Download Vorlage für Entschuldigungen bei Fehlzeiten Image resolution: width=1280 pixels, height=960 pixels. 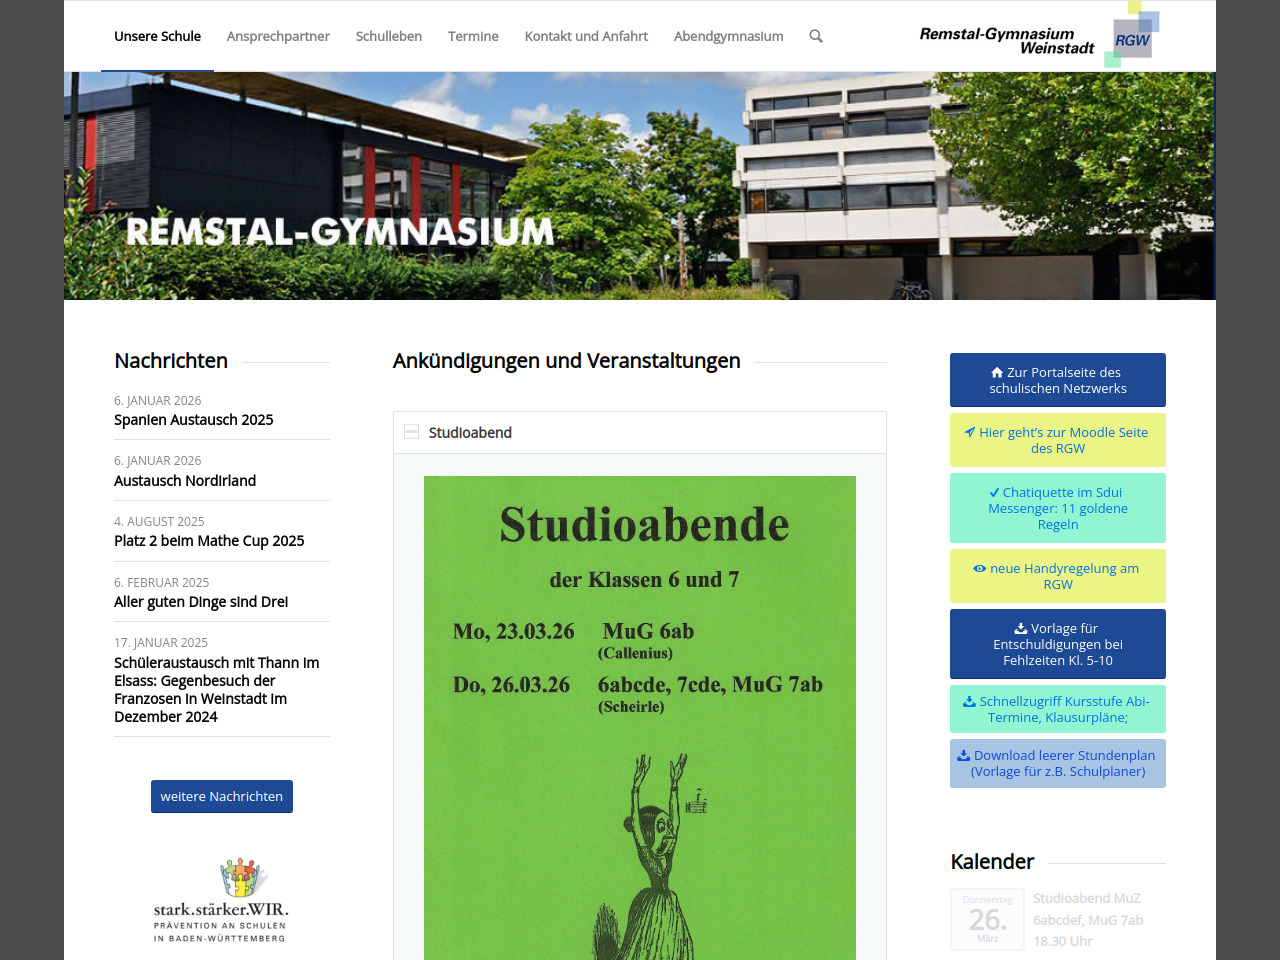tap(1057, 644)
